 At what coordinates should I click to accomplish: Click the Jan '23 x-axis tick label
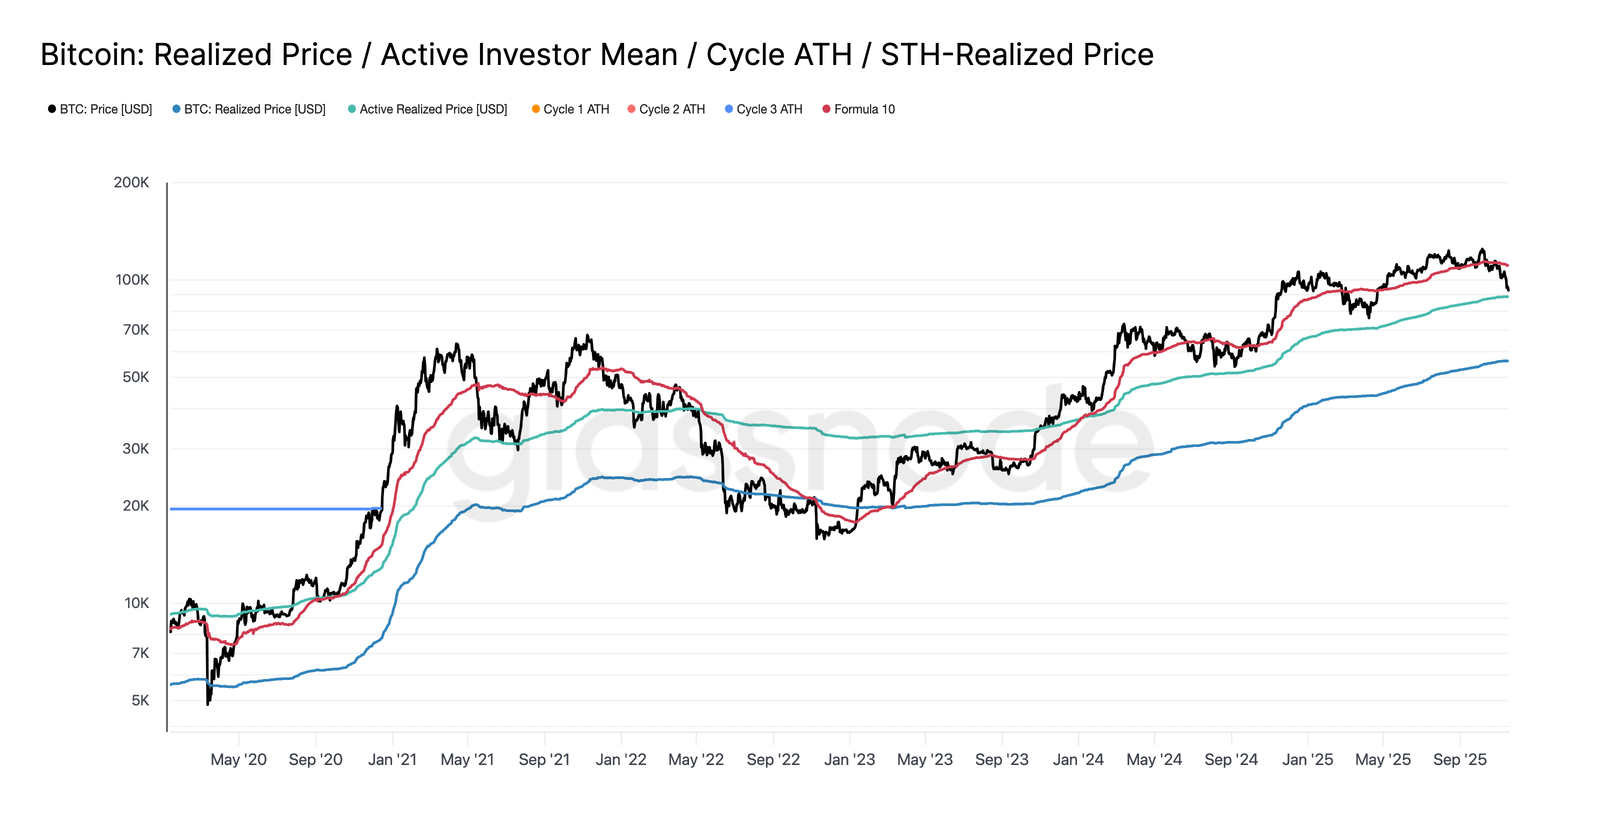point(849,759)
